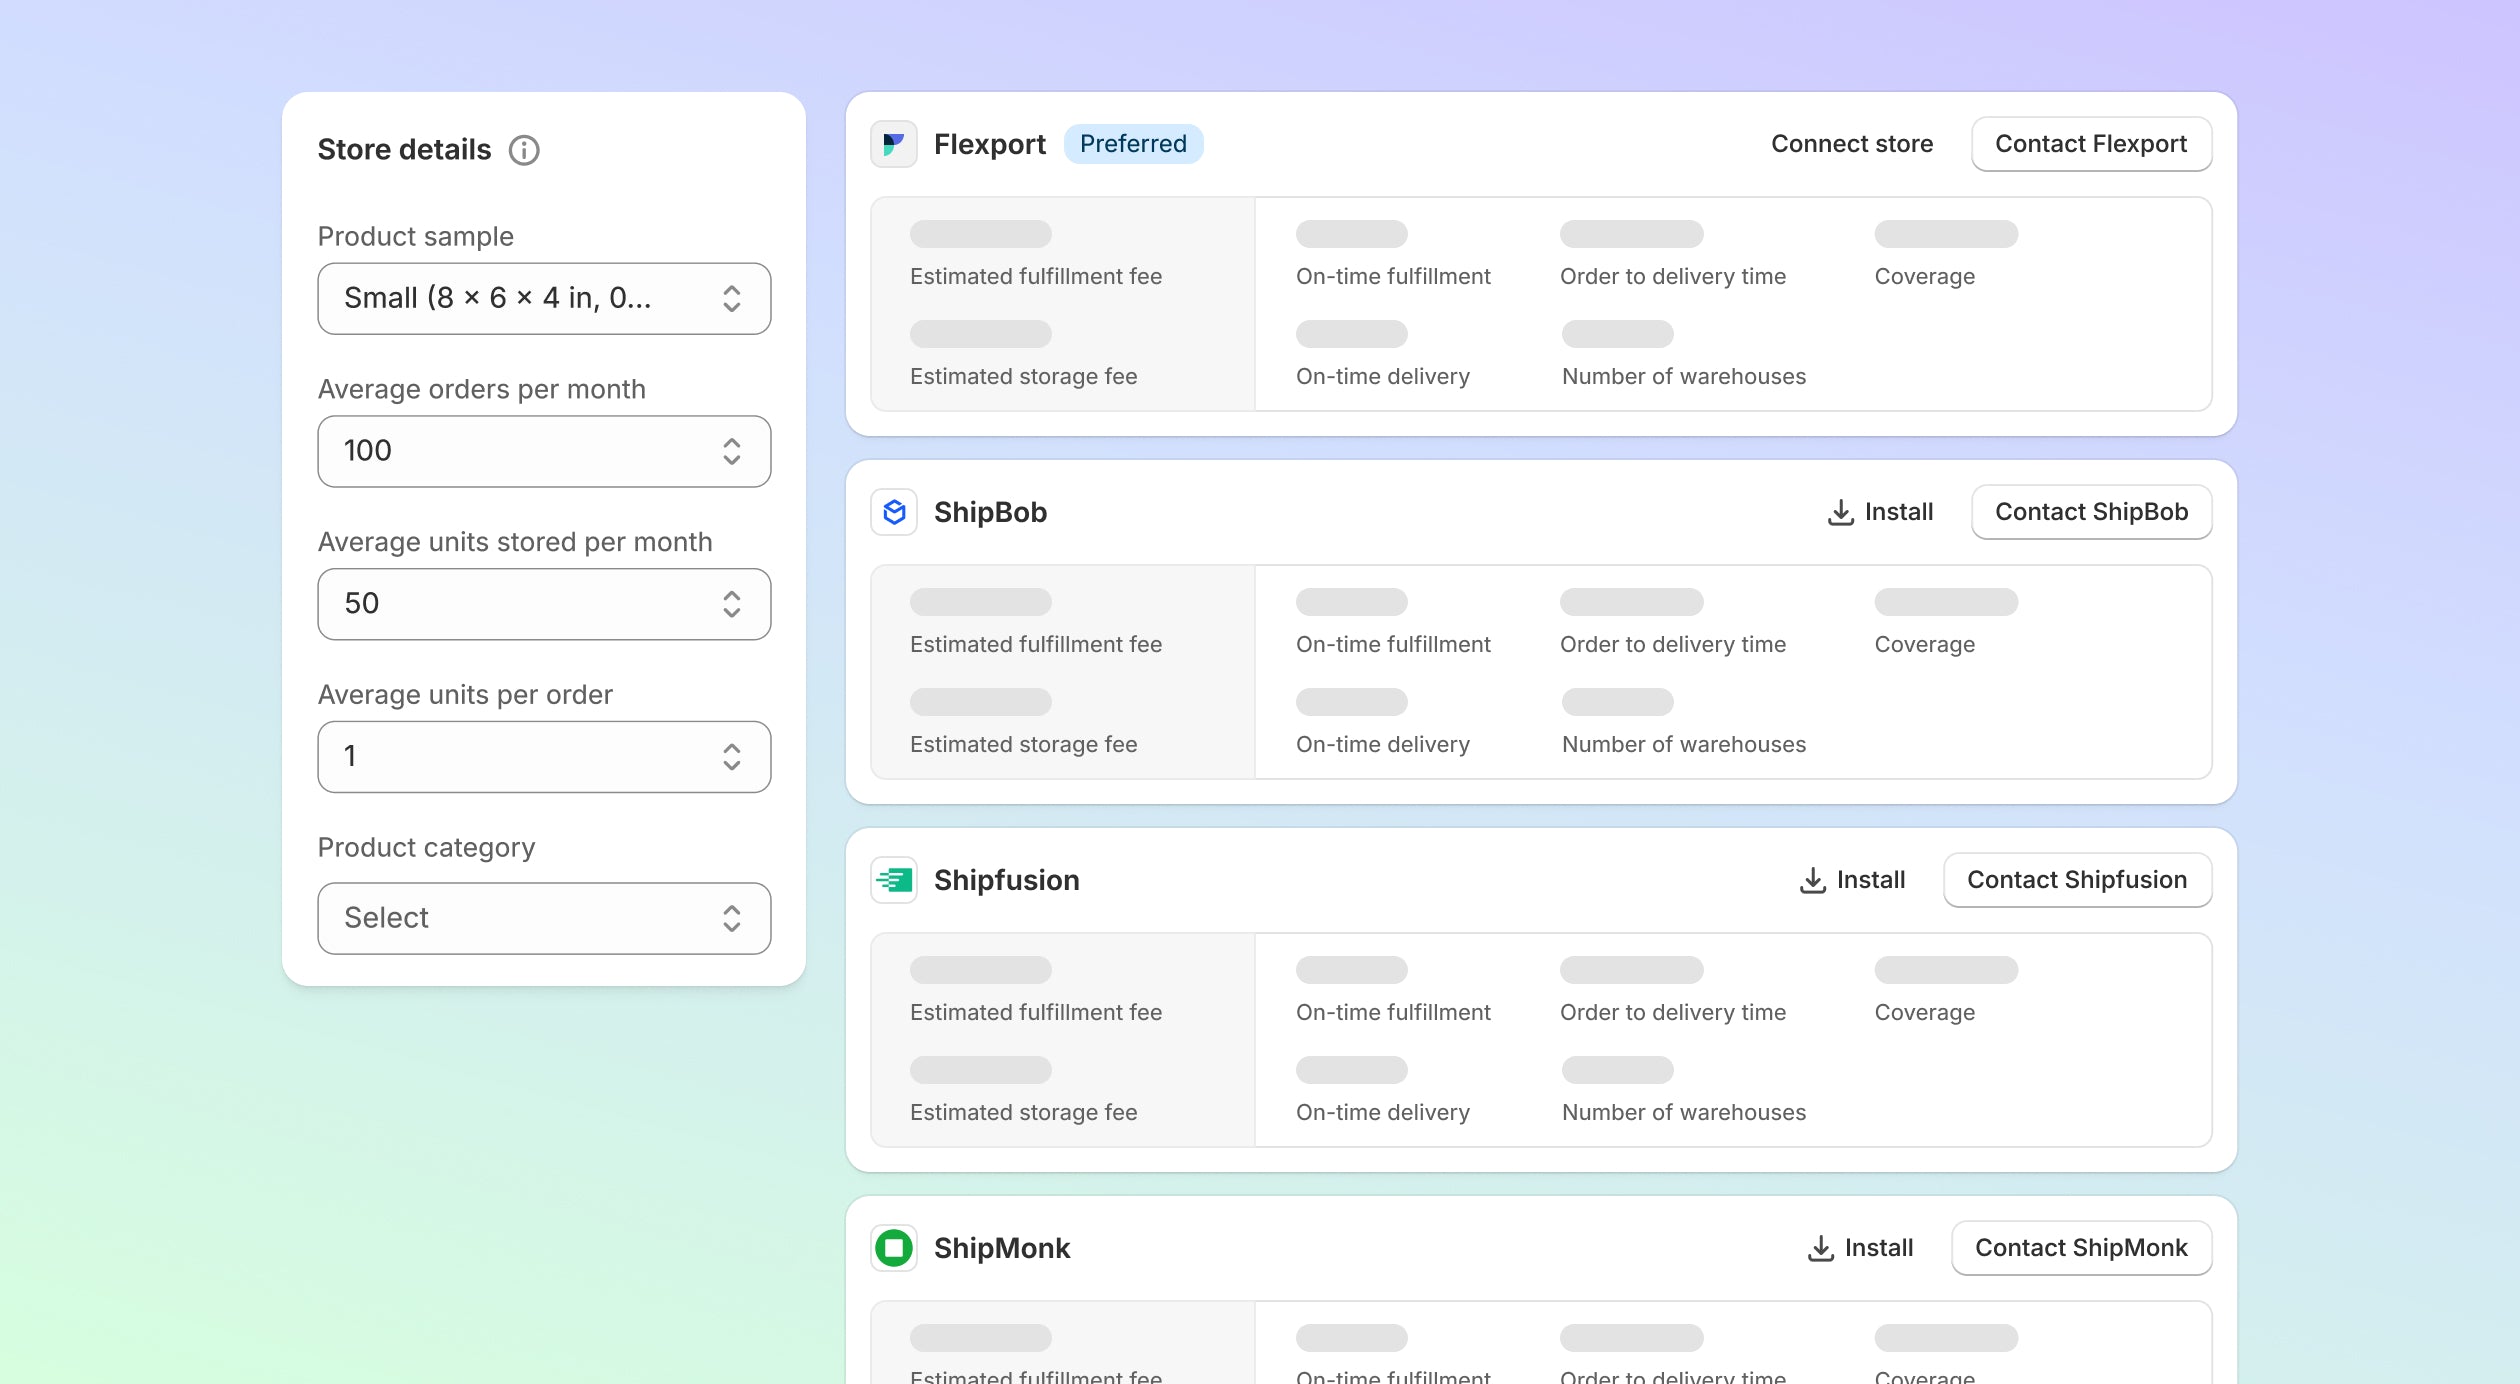The image size is (2520, 1384).
Task: Click the Contact Flexport button
Action: 2091,144
